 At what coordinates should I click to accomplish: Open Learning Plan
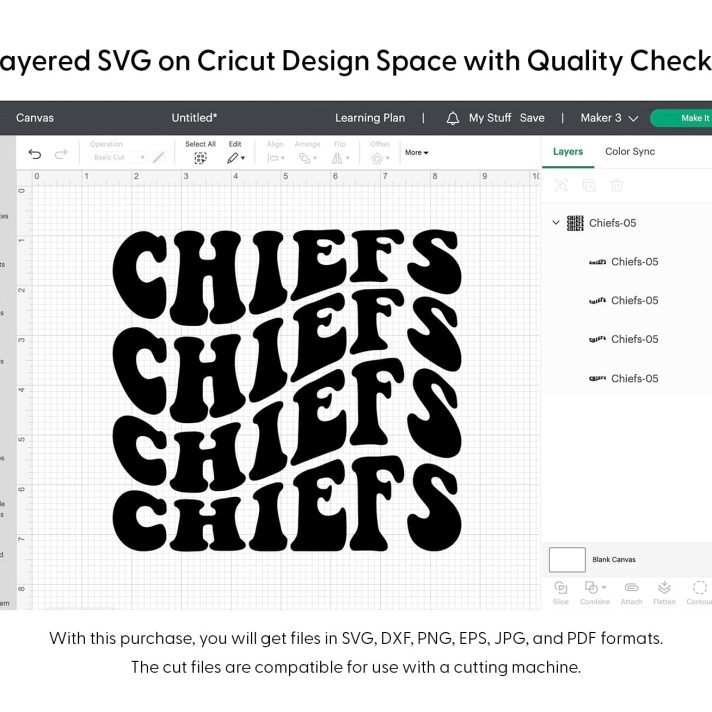(x=370, y=118)
